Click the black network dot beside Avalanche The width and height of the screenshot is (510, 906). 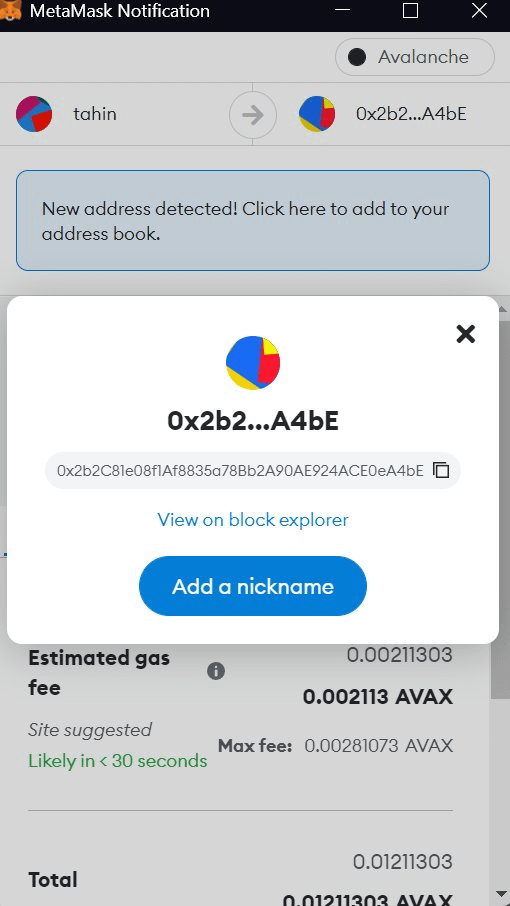(356, 57)
